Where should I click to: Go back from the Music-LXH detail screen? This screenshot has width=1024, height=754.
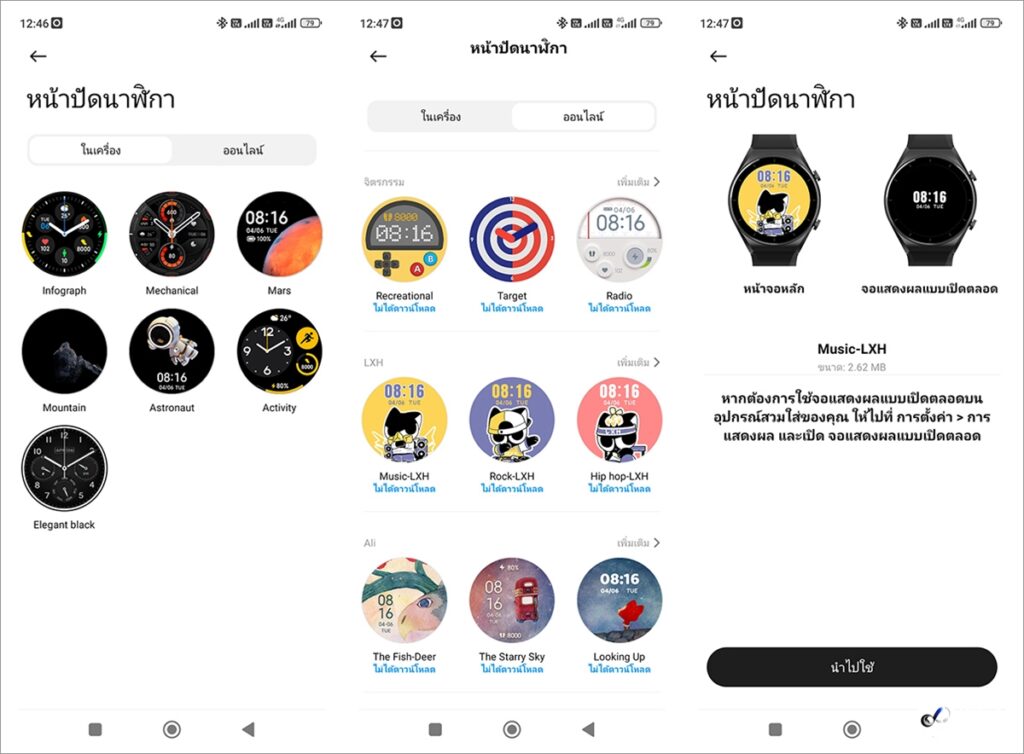pyautogui.click(x=718, y=56)
